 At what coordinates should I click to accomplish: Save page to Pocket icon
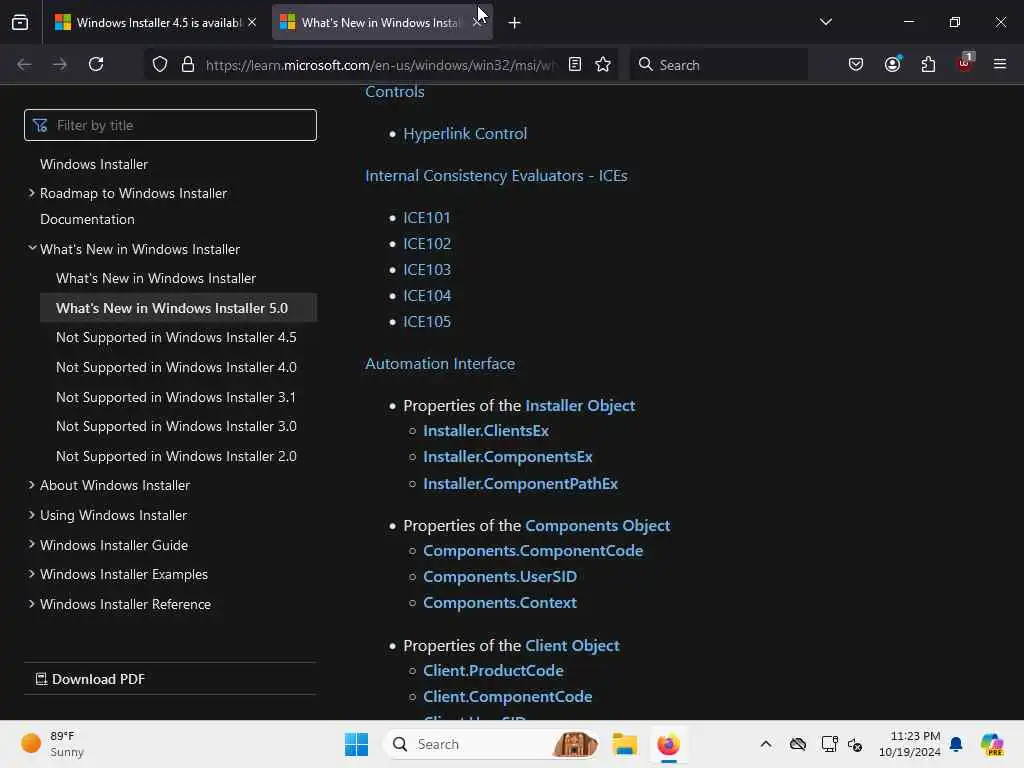coord(856,64)
